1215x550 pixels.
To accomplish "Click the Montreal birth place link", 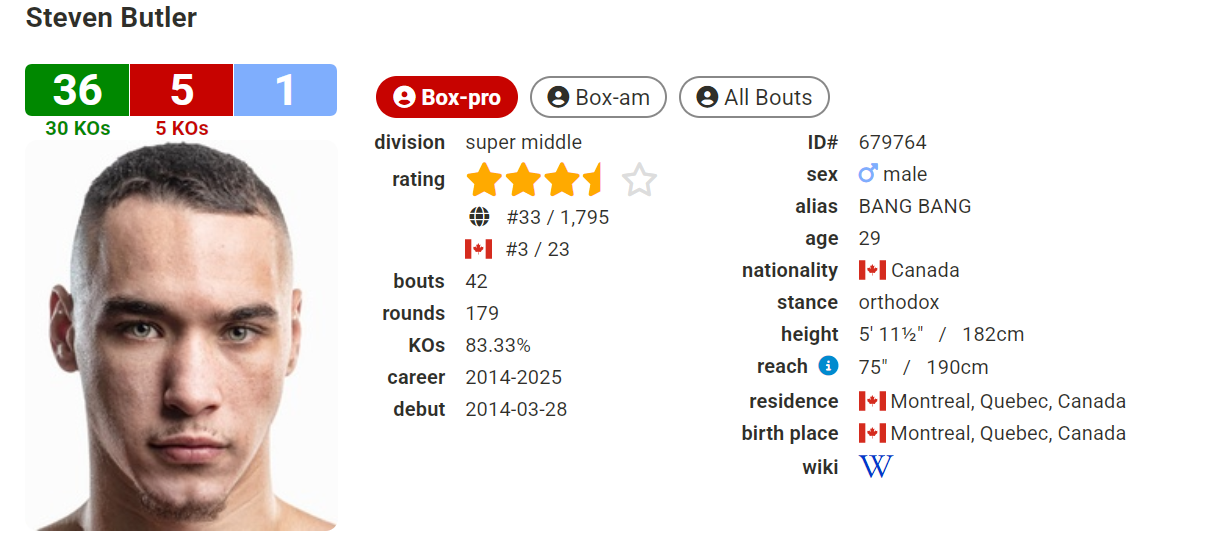I will click(1008, 433).
